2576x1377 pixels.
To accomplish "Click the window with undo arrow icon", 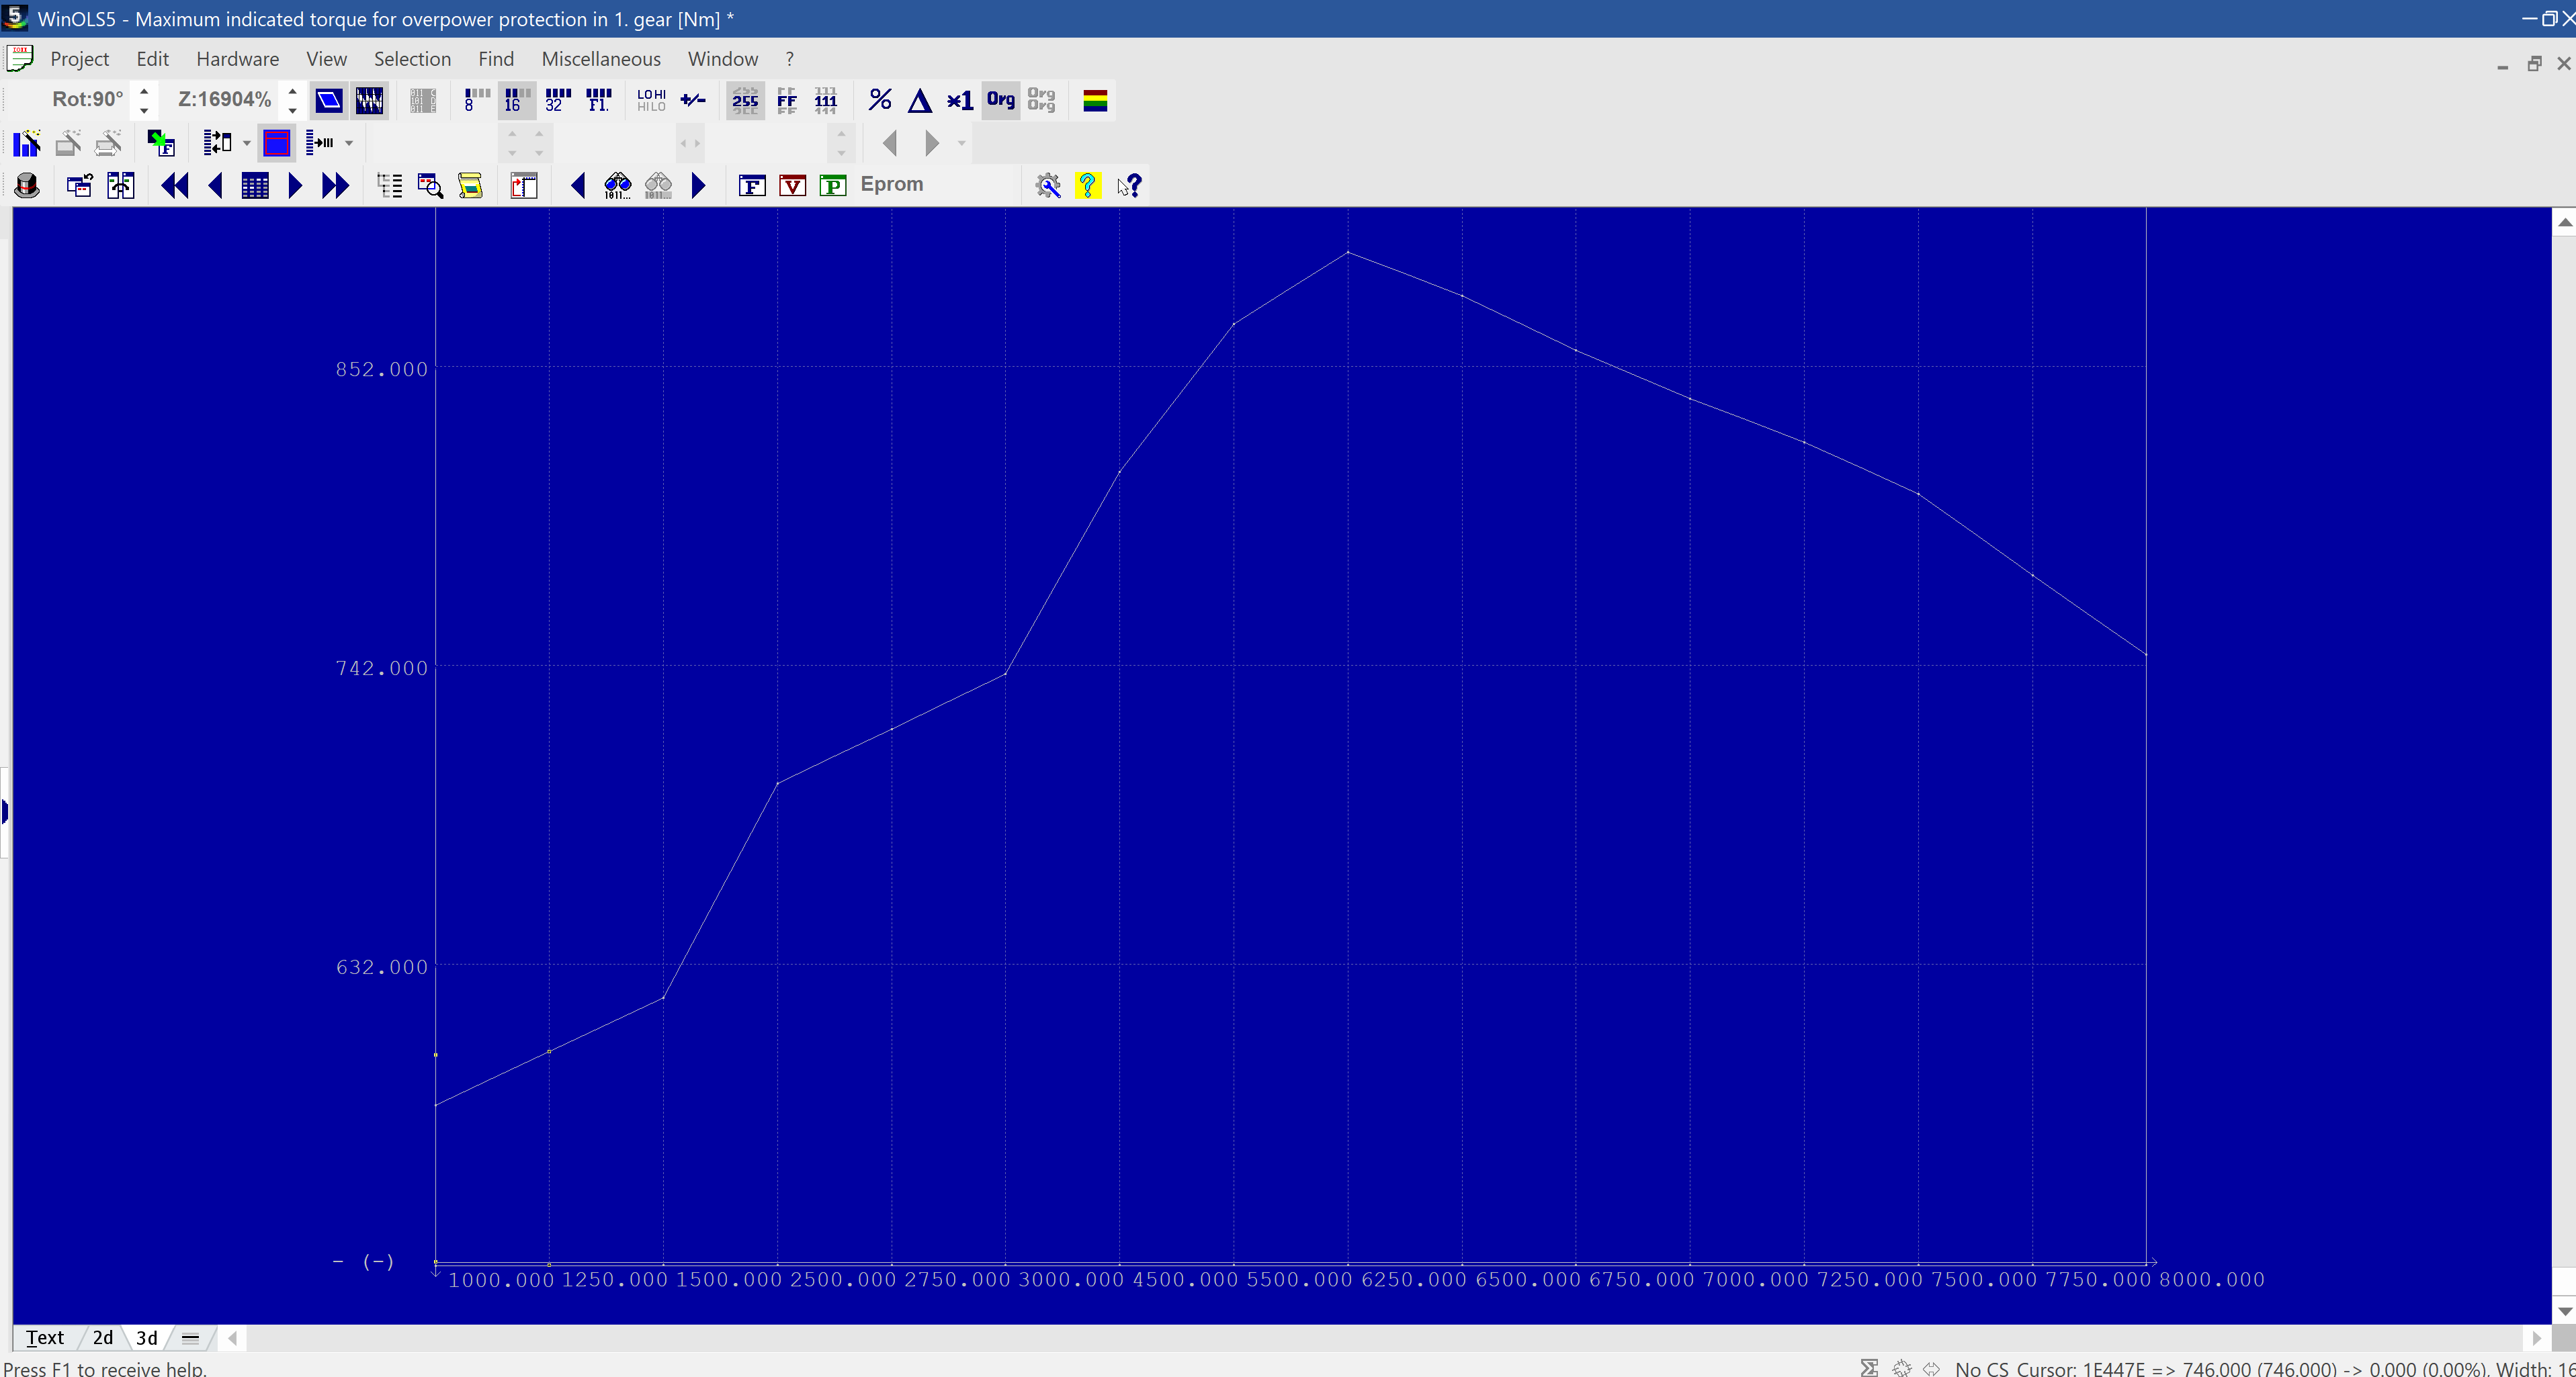I will [80, 185].
